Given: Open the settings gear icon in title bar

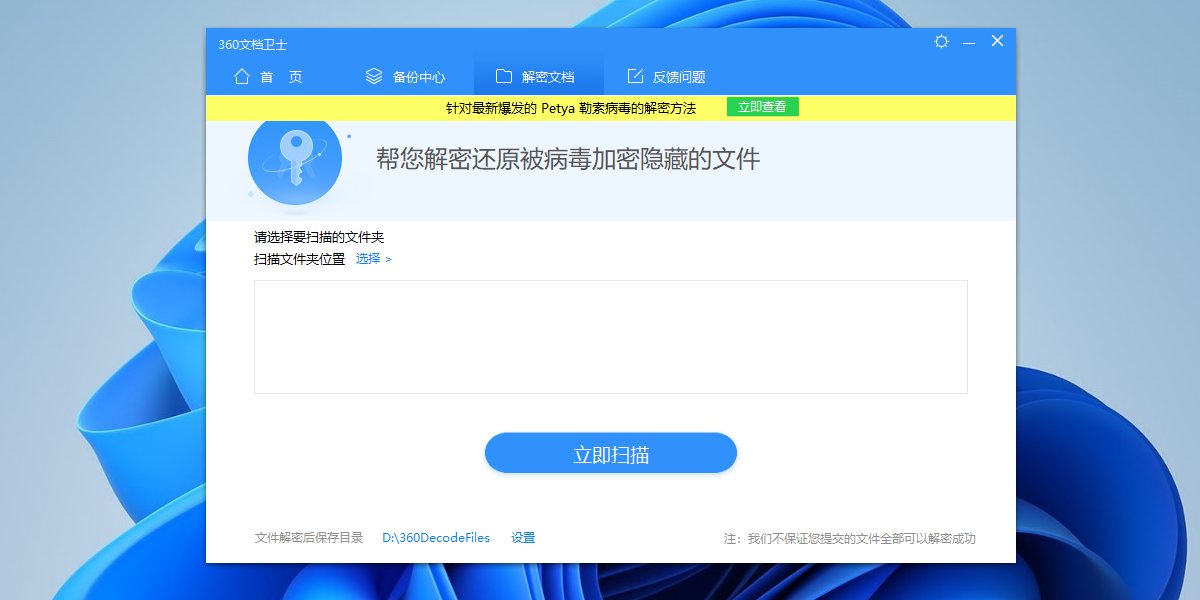Looking at the screenshot, I should coord(941,42).
